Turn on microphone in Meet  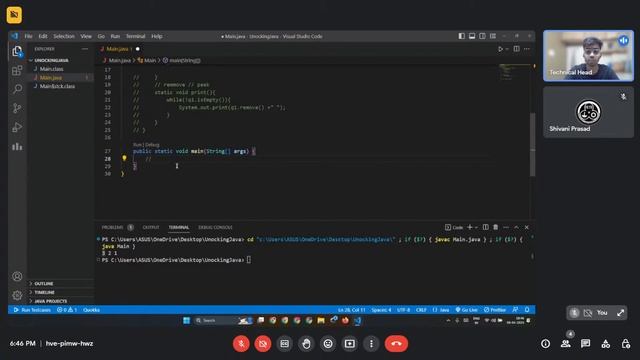click(x=241, y=344)
